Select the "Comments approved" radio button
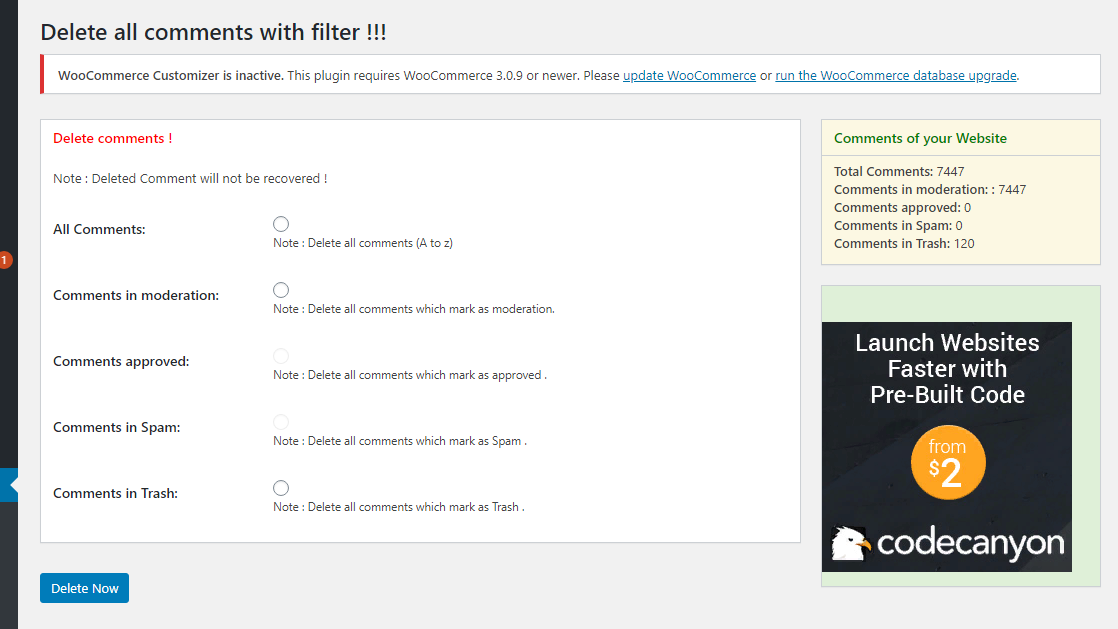The image size is (1118, 629). click(281, 356)
